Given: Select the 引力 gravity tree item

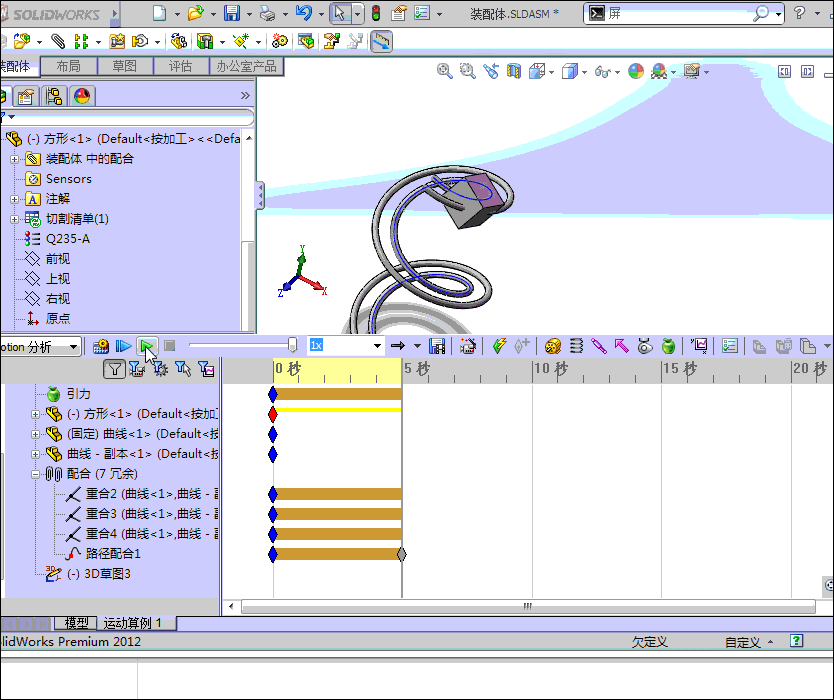Looking at the screenshot, I should pos(78,394).
